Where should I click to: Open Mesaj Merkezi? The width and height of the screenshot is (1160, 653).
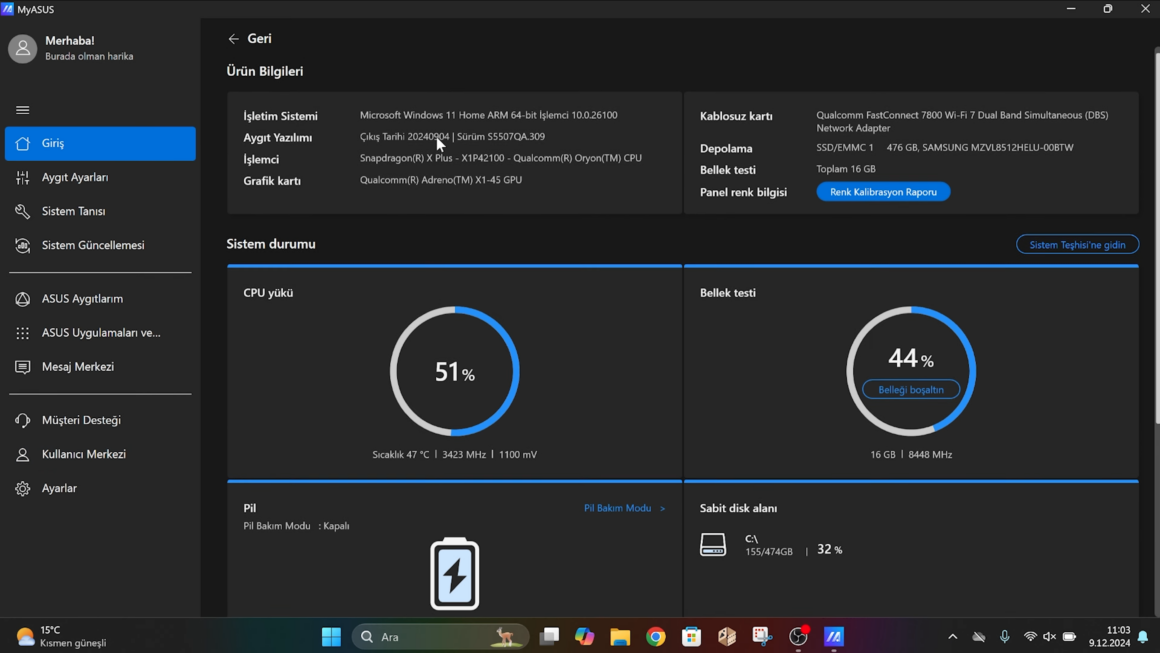[101, 367]
